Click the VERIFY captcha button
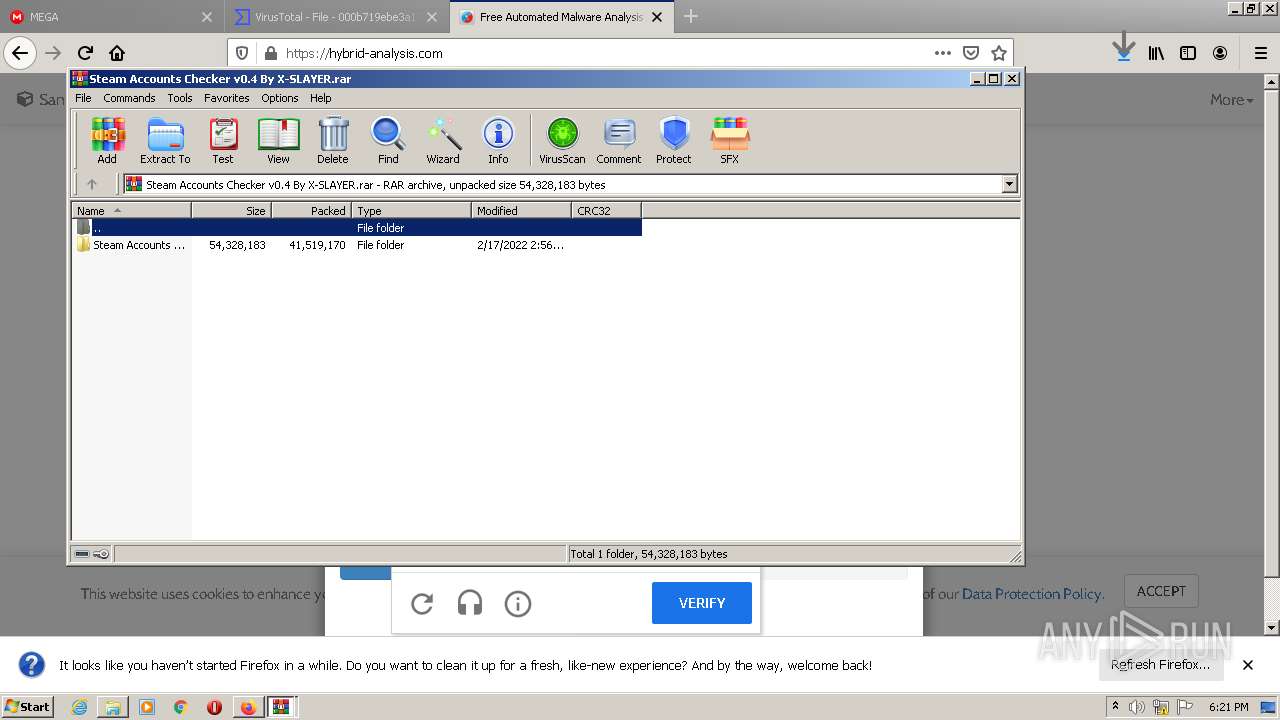 [701, 603]
